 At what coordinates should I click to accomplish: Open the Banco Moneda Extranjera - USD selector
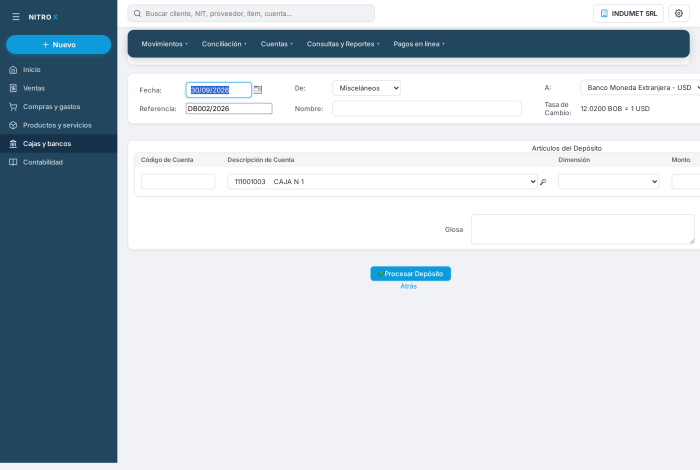tap(640, 87)
